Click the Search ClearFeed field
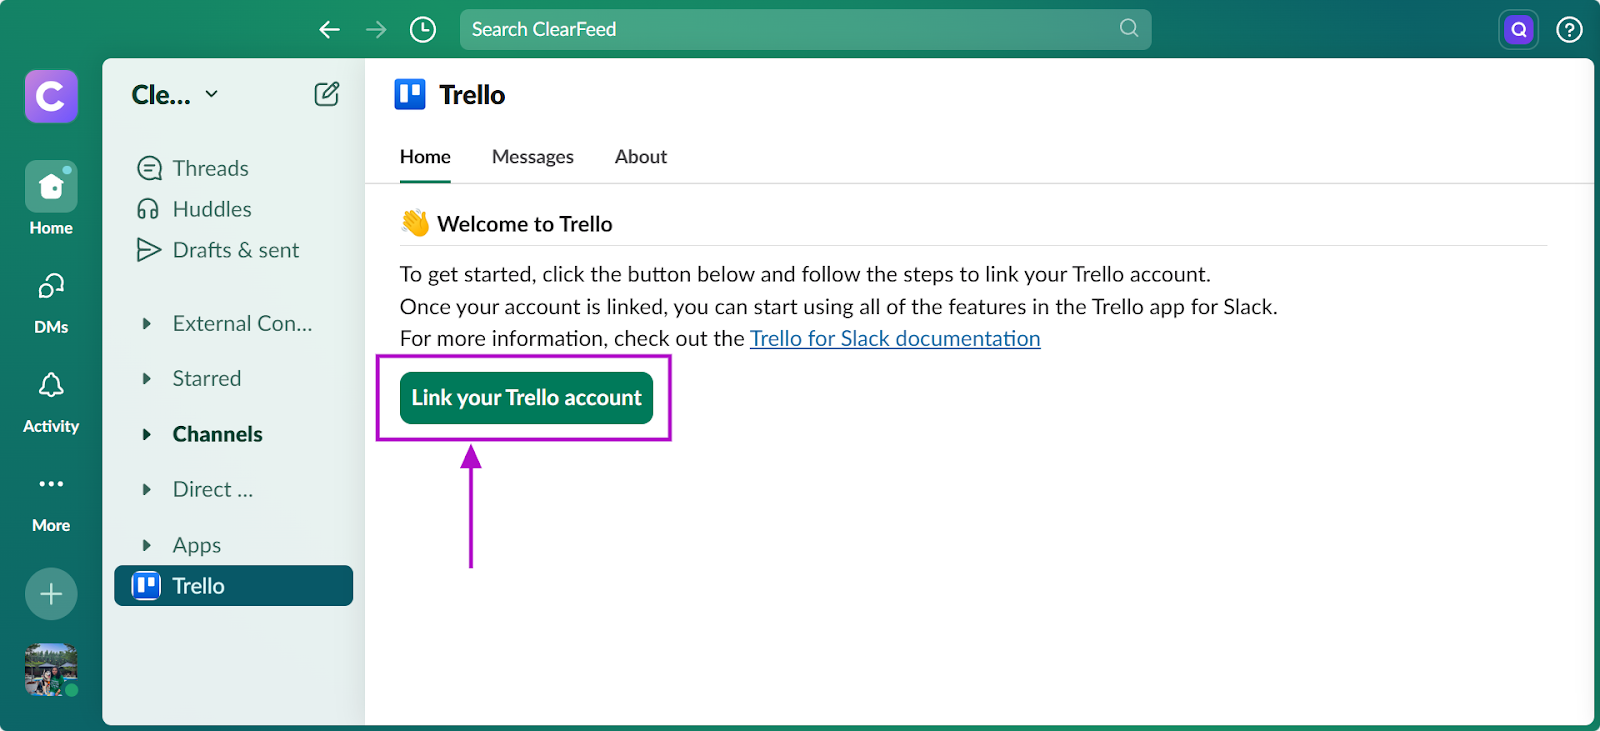The height and width of the screenshot is (731, 1600). coord(805,29)
